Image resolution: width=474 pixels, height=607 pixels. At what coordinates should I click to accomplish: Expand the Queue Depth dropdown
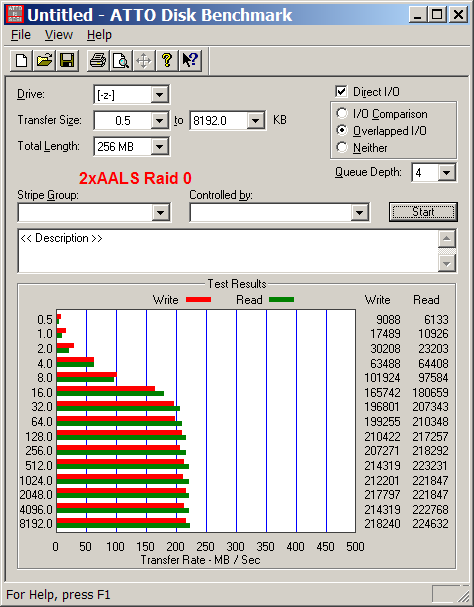click(447, 172)
